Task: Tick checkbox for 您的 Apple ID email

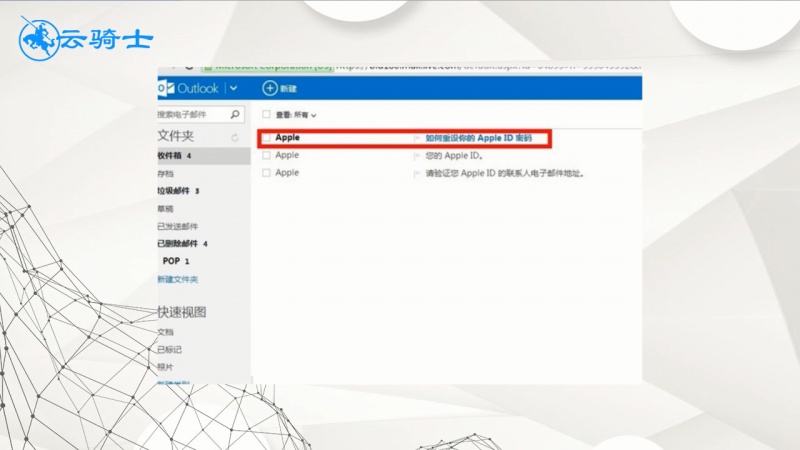Action: pos(266,155)
